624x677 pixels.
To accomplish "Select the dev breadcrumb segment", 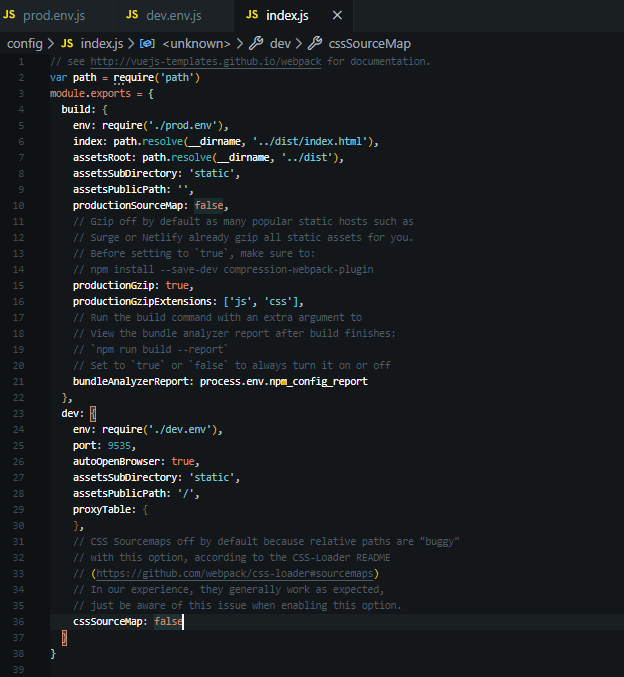I will point(281,43).
